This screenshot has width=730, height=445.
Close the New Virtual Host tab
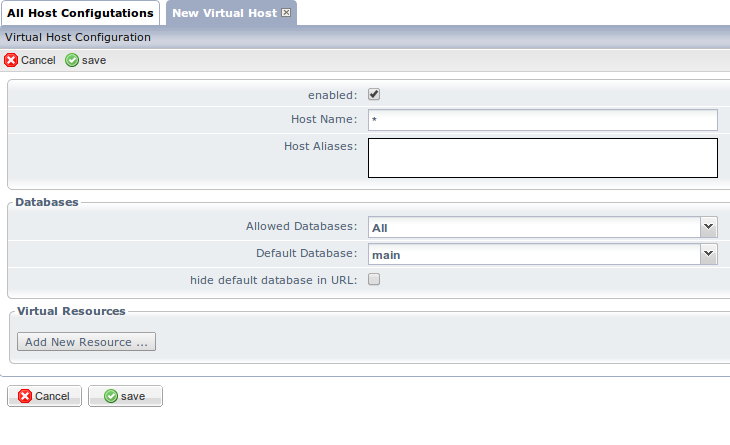(286, 13)
